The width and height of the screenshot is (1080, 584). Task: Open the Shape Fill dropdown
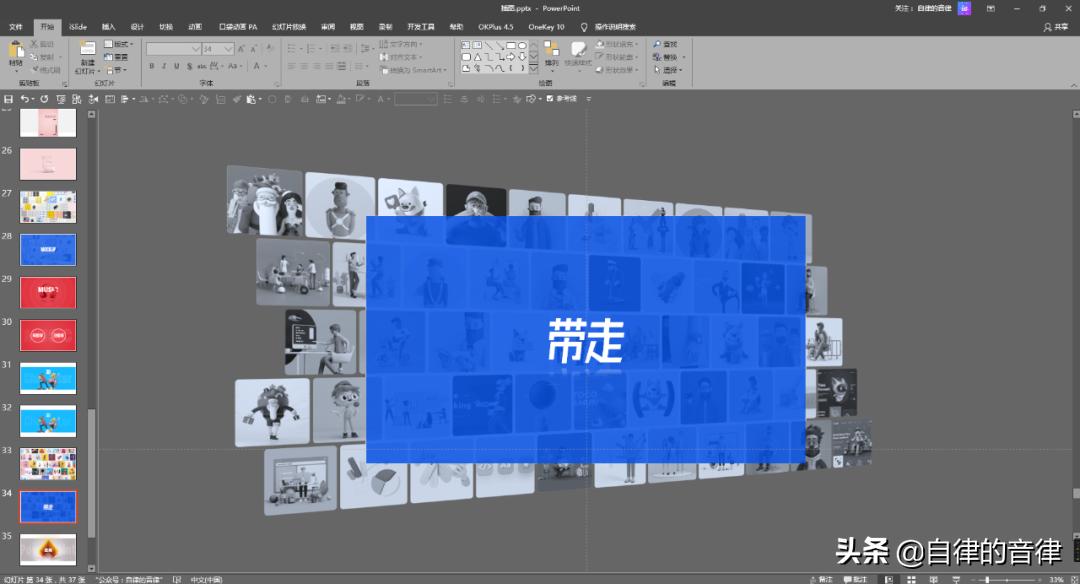(618, 44)
